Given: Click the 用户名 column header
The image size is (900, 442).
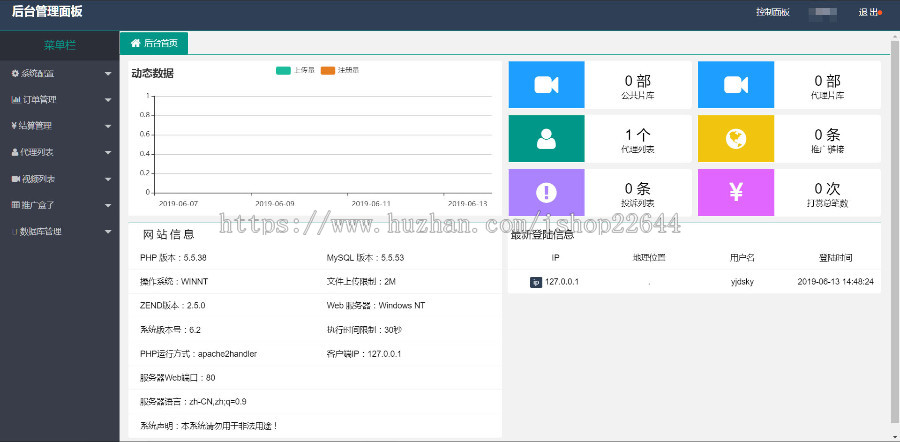Looking at the screenshot, I should [x=742, y=258].
